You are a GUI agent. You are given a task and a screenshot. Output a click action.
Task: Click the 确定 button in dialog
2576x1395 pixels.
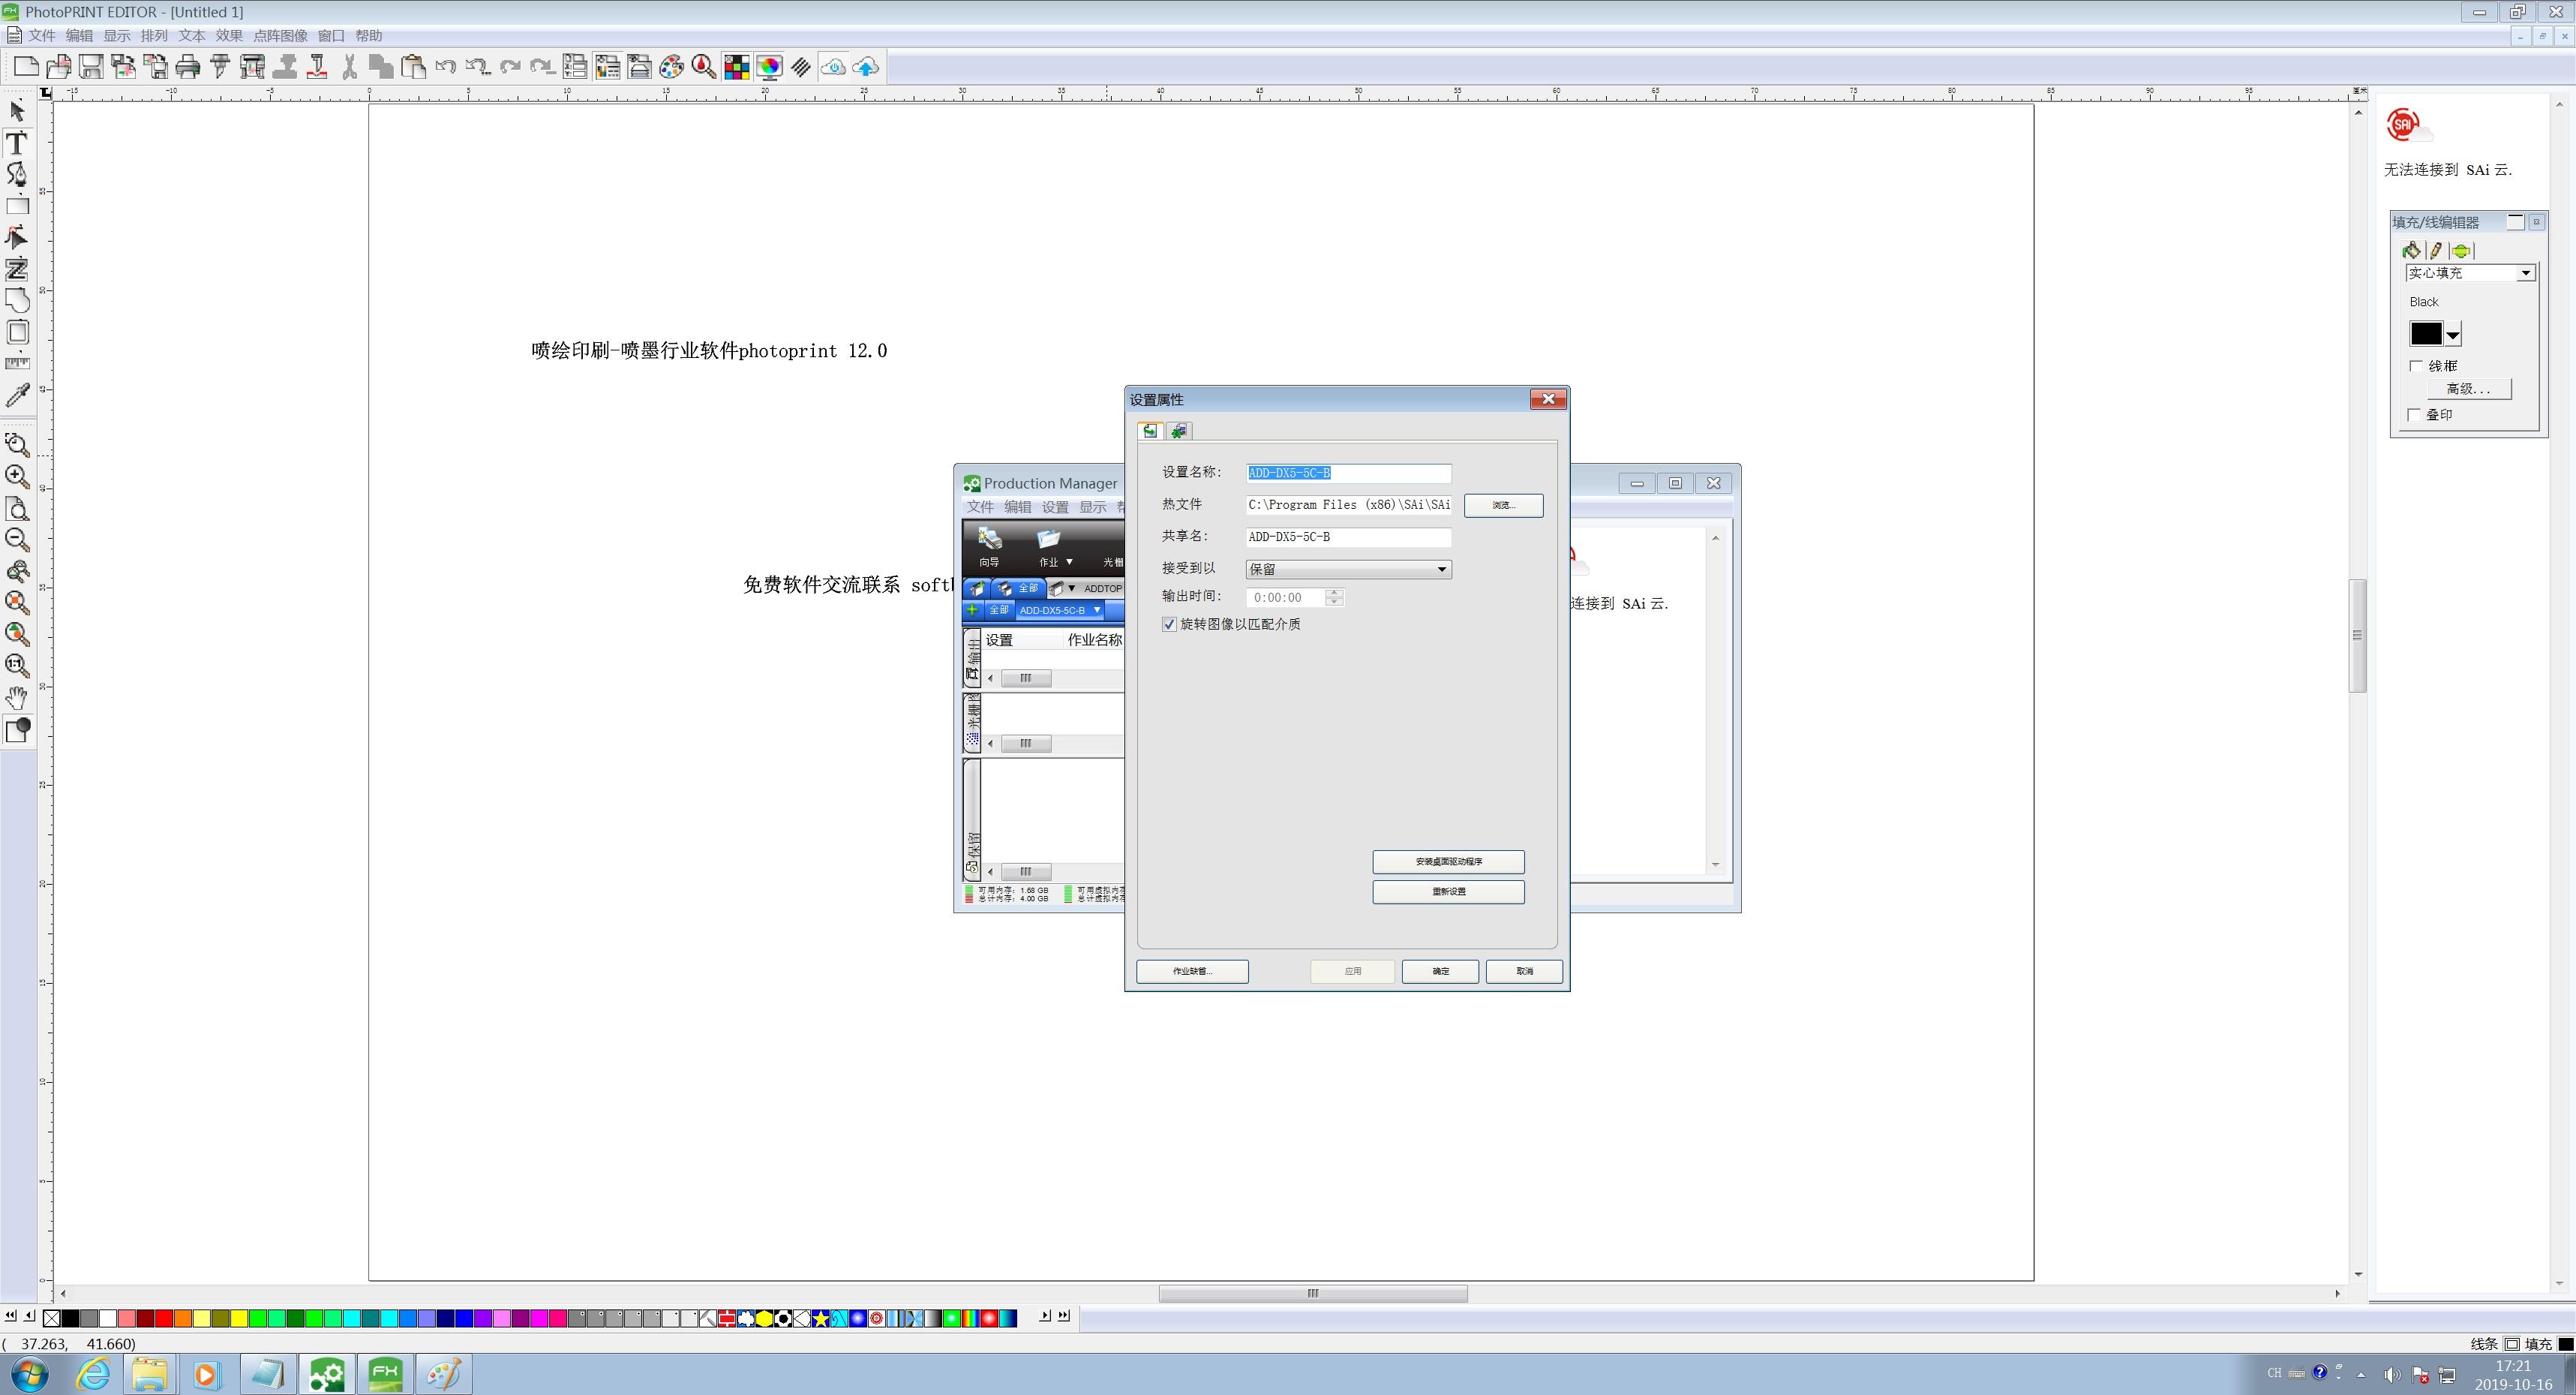(1440, 971)
